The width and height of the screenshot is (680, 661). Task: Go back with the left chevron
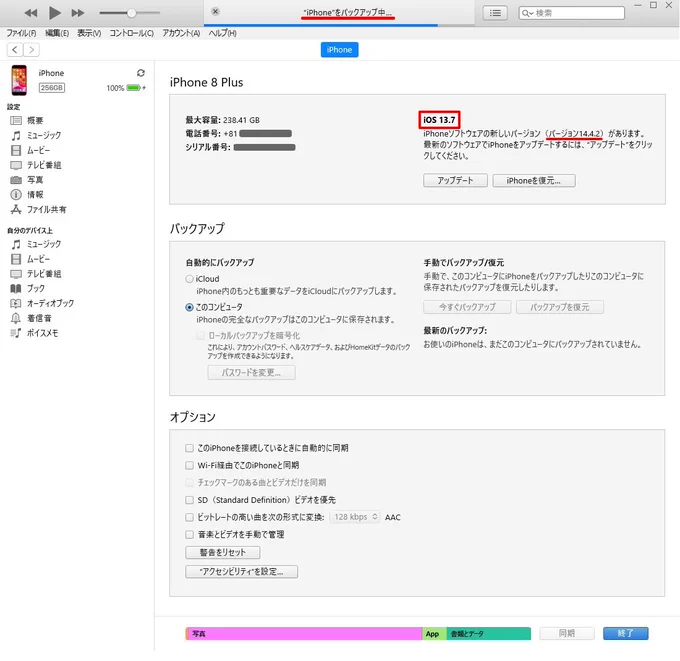15,50
